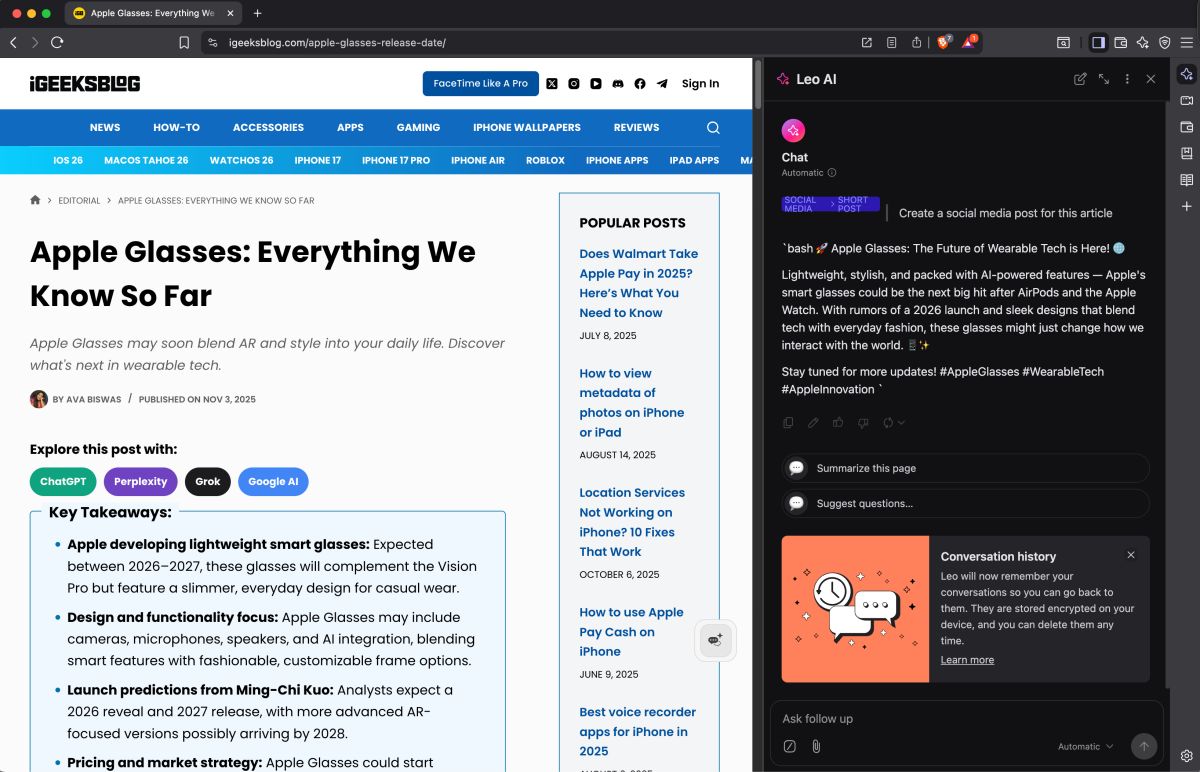The height and width of the screenshot is (772, 1200).
Task: Toggle the sidebar panel icon in the toolbar
Action: point(1098,42)
